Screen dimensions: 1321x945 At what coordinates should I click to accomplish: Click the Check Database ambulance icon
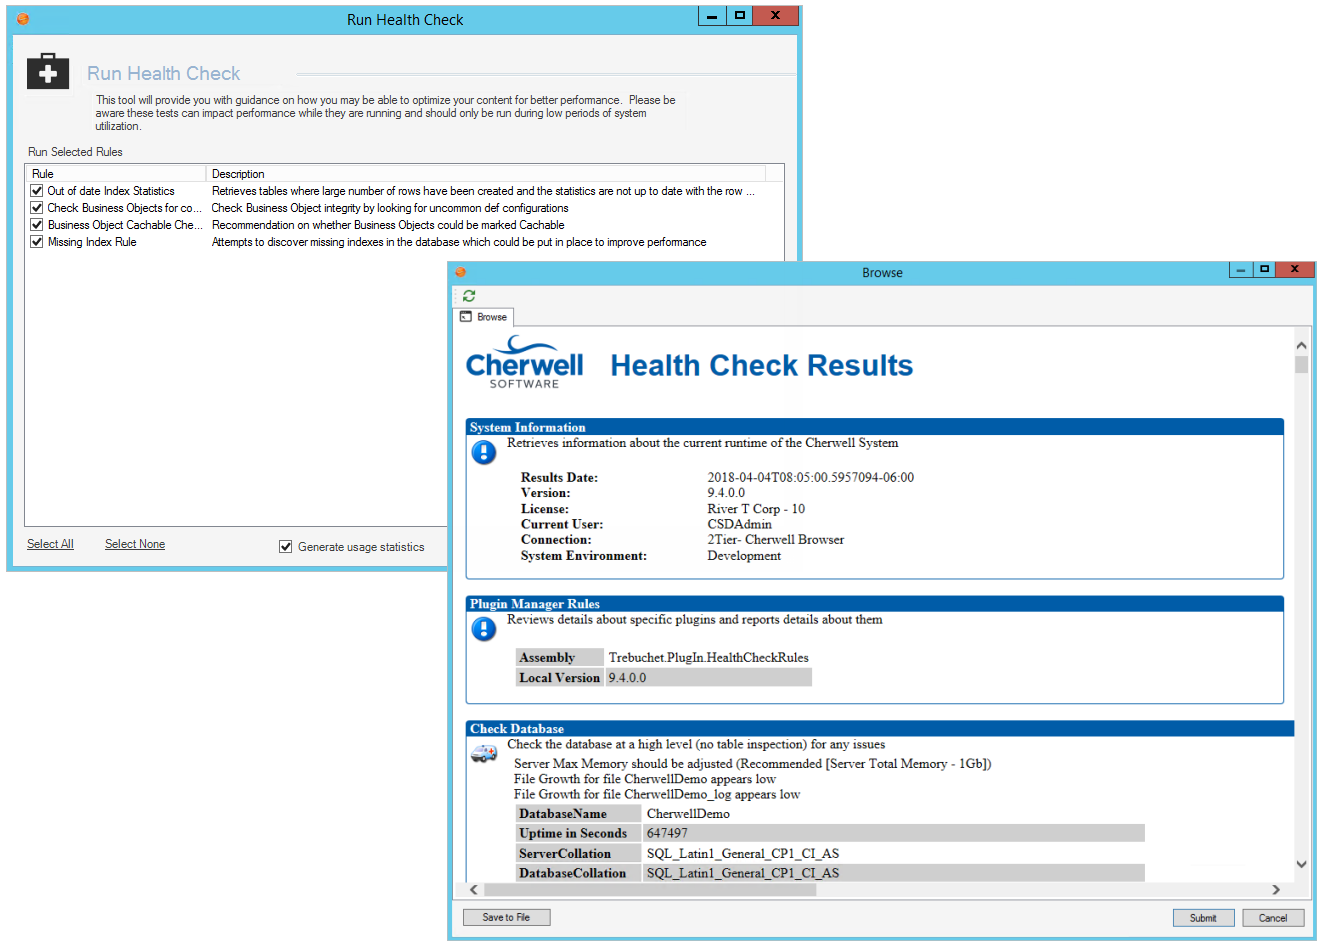pyautogui.click(x=484, y=753)
